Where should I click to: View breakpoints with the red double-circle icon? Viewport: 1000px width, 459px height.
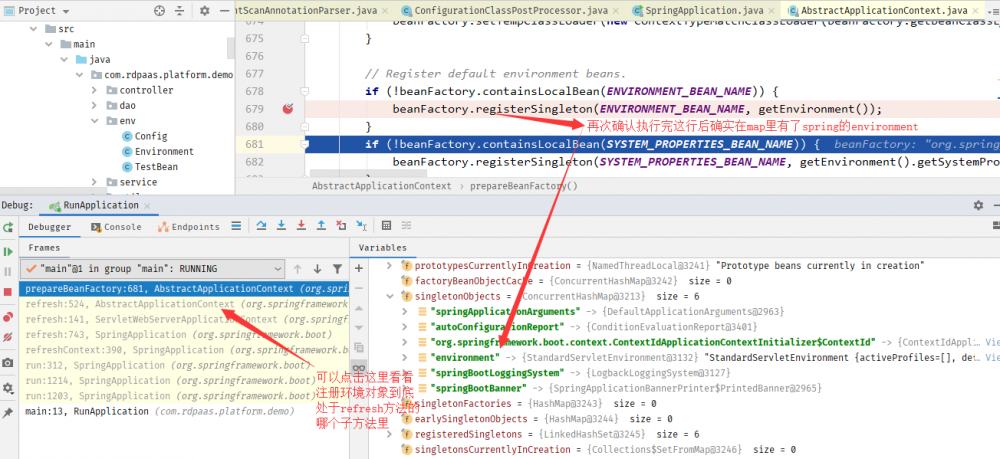click(8, 317)
